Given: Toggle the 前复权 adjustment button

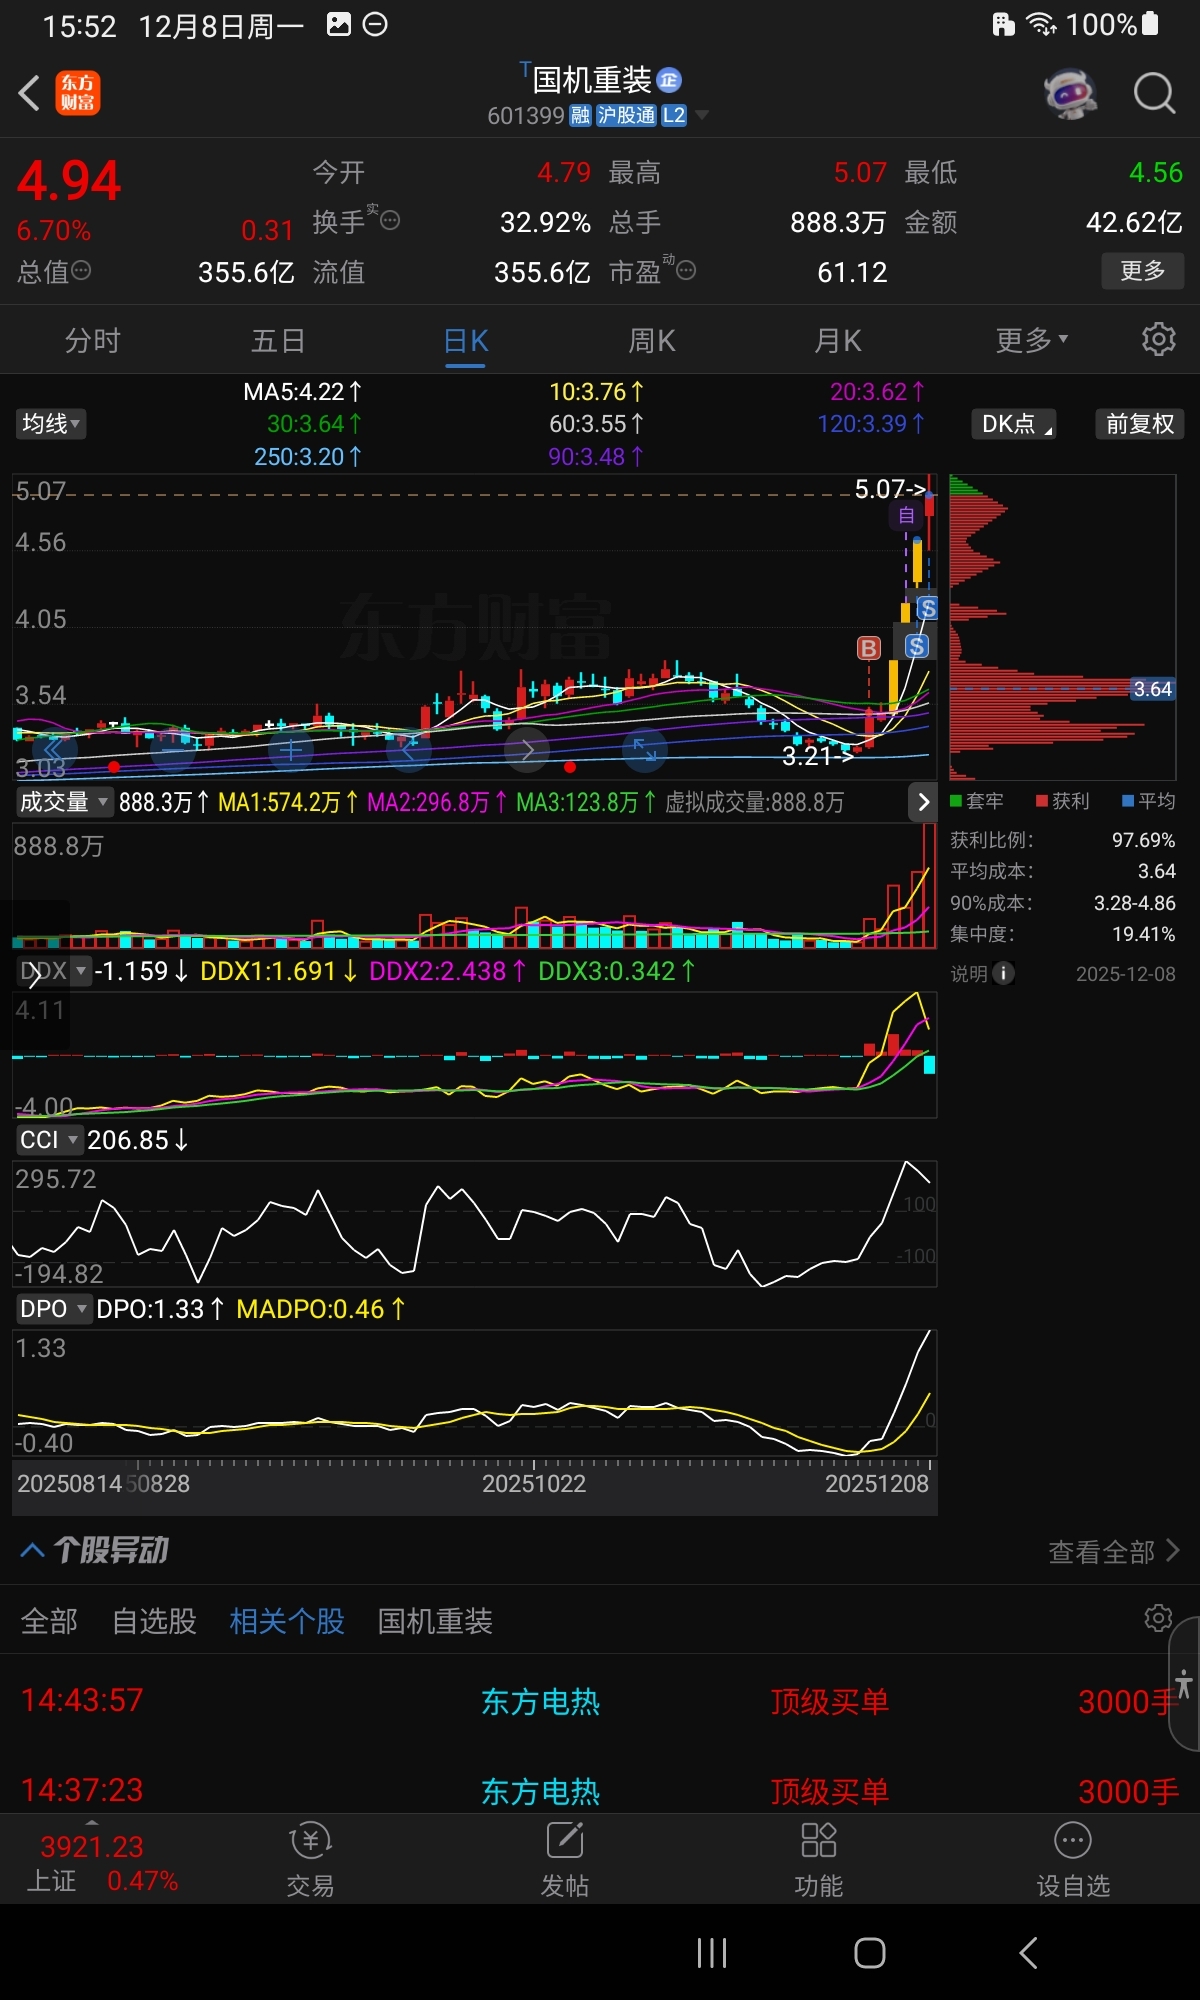Looking at the screenshot, I should click(x=1140, y=424).
